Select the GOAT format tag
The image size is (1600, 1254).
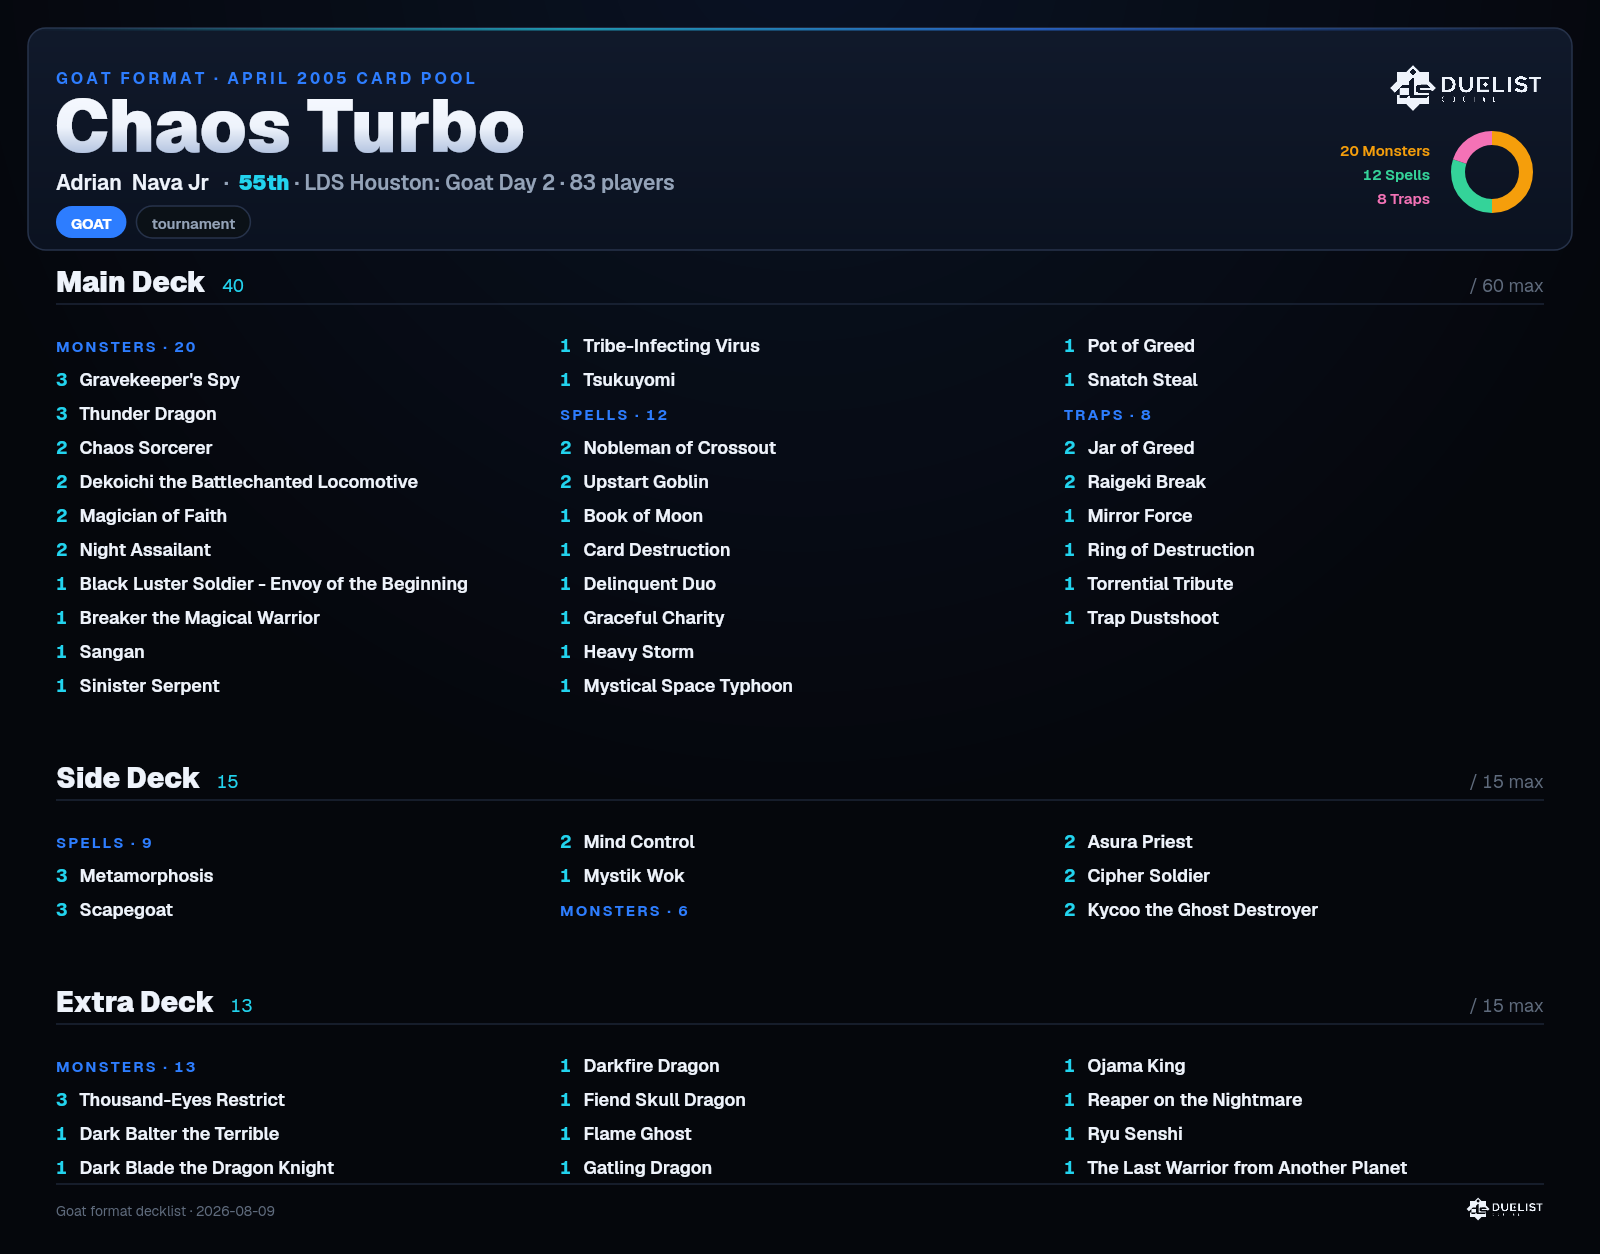coord(91,223)
